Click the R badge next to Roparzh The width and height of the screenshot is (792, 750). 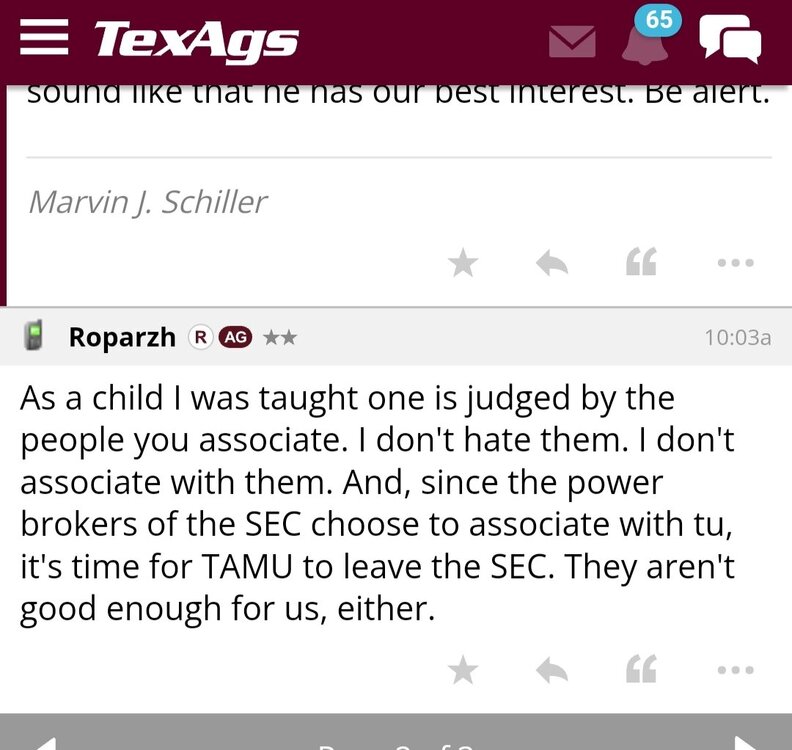coord(201,337)
